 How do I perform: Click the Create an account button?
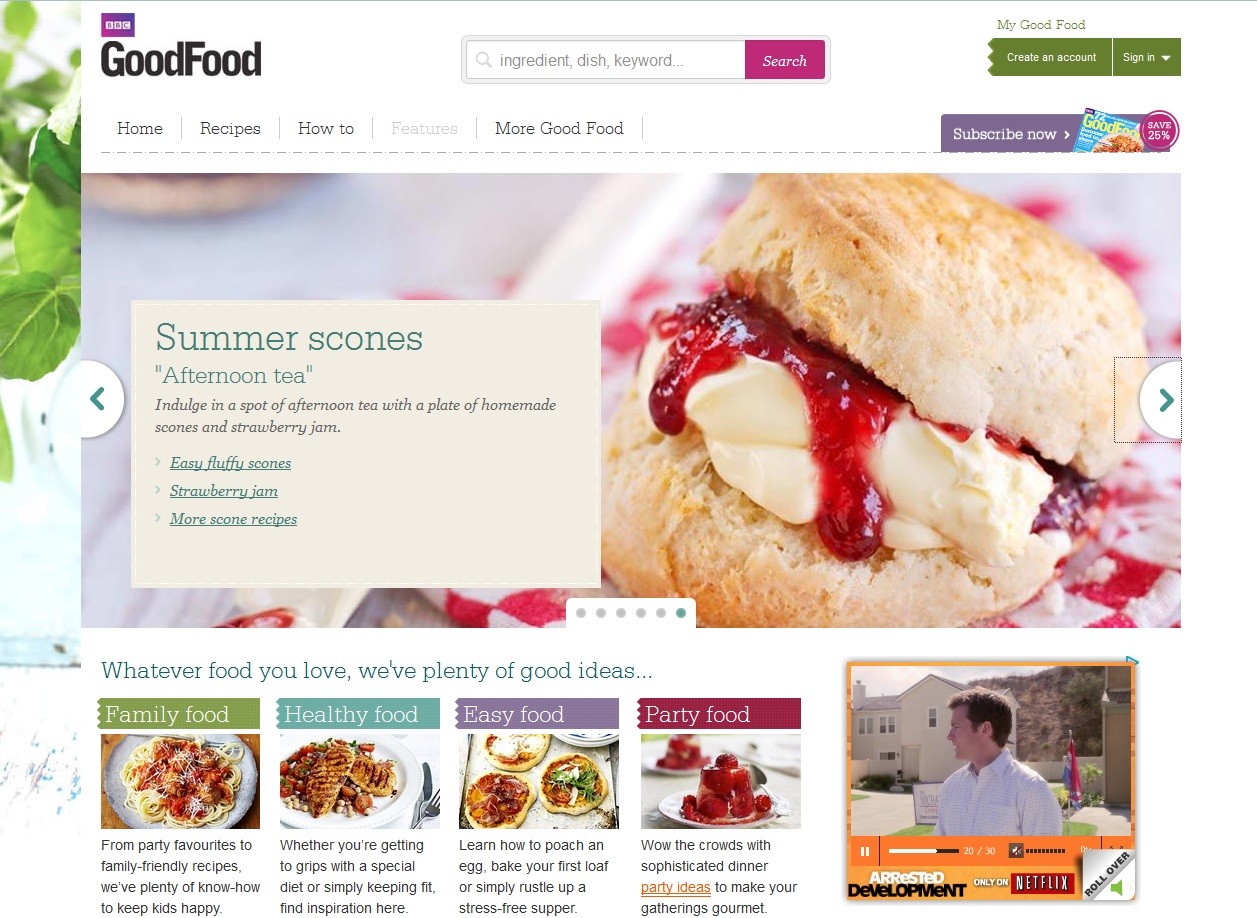[x=1051, y=57]
